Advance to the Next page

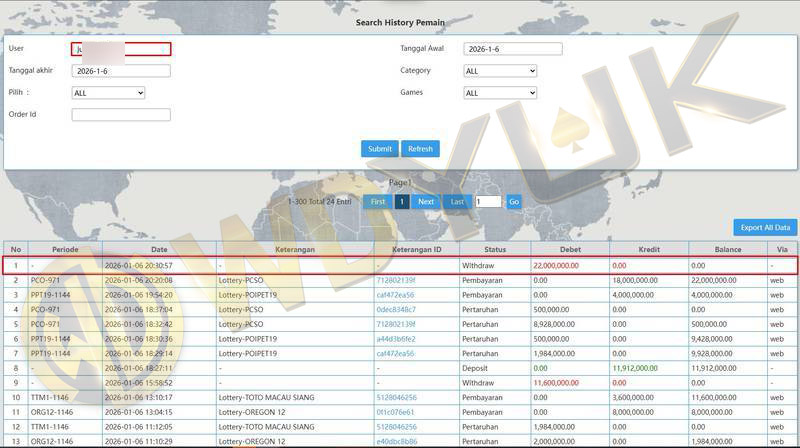coord(425,201)
